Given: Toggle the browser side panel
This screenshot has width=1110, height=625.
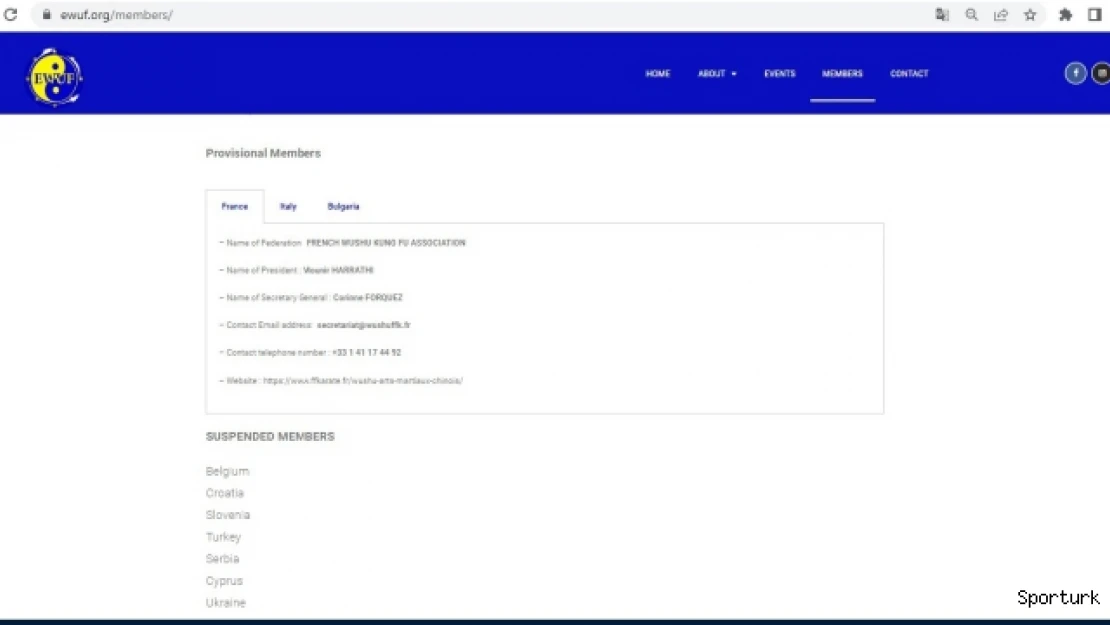Looking at the screenshot, I should pos(1095,15).
